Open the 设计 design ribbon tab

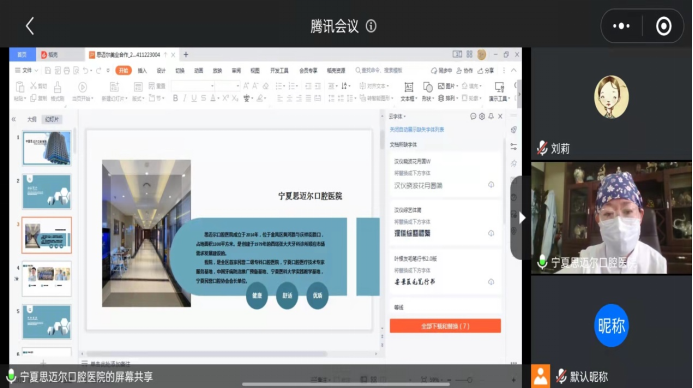(x=161, y=71)
